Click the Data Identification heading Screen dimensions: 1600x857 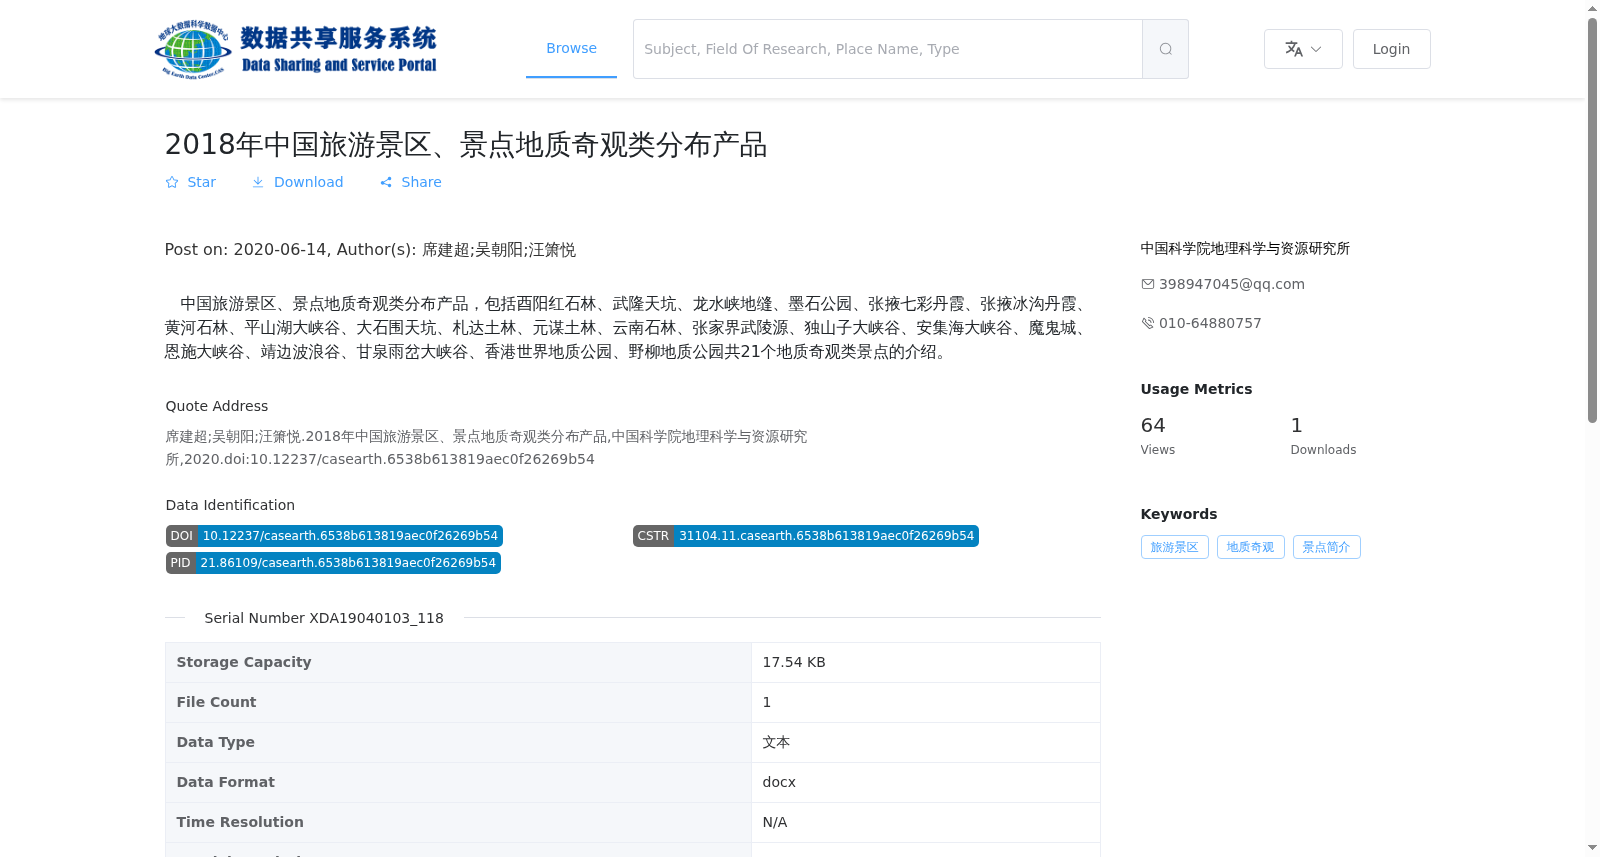[230, 505]
